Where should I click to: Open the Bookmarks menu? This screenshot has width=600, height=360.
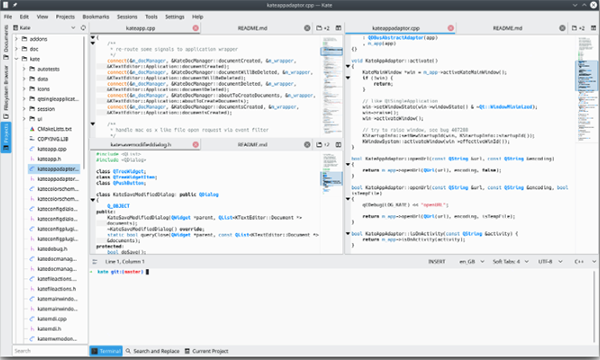(96, 17)
